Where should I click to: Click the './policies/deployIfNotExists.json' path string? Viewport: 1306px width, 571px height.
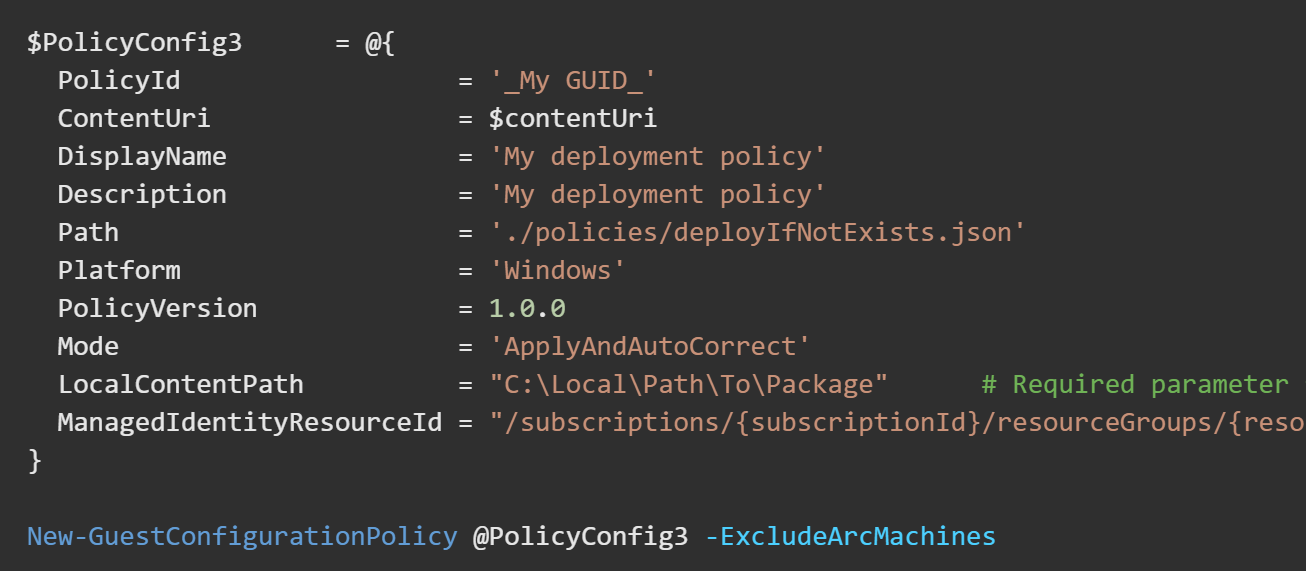(x=757, y=233)
